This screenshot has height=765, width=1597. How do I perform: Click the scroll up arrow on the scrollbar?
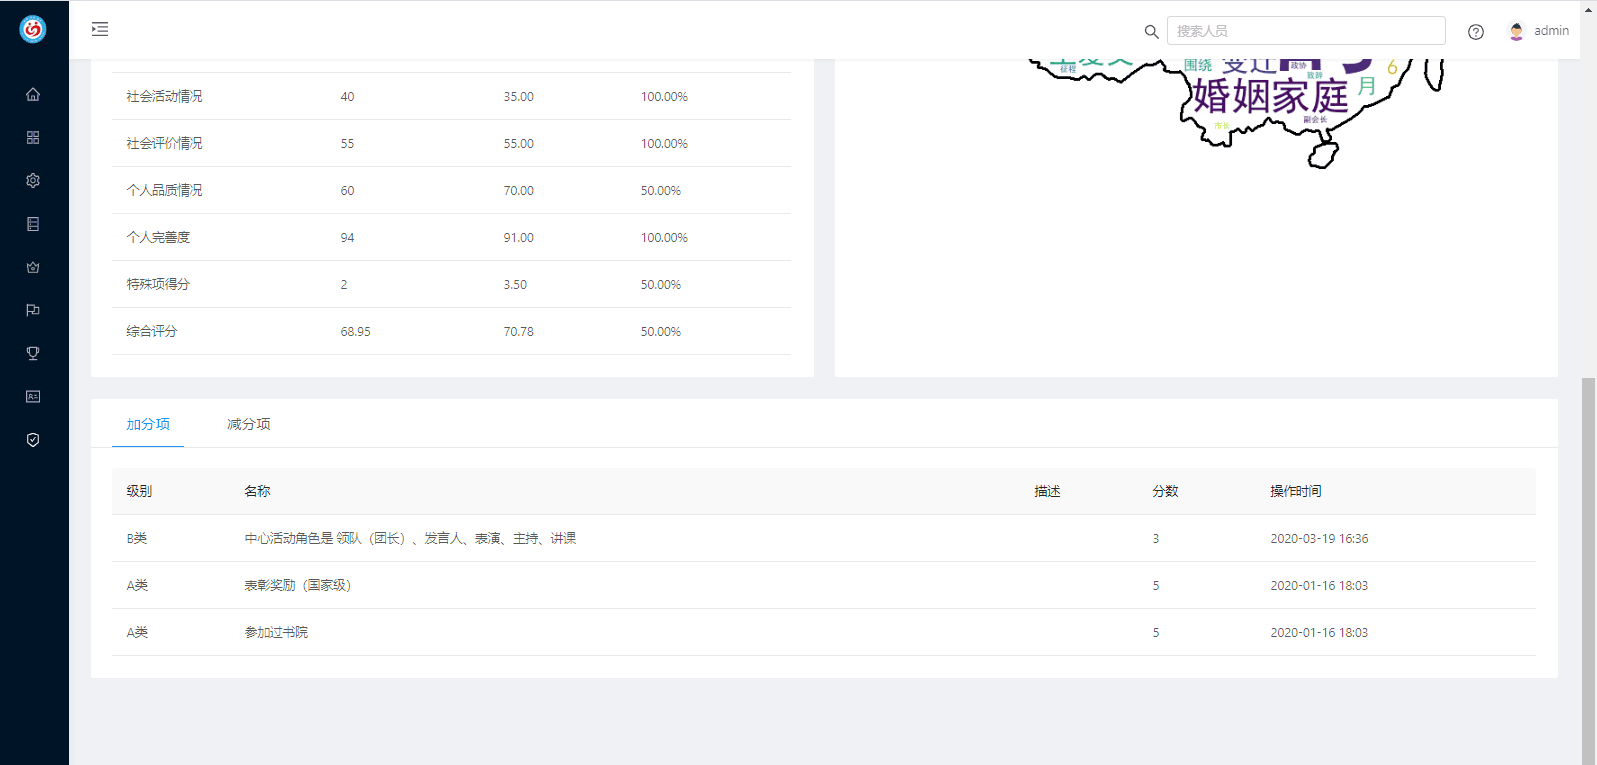[1588, 8]
